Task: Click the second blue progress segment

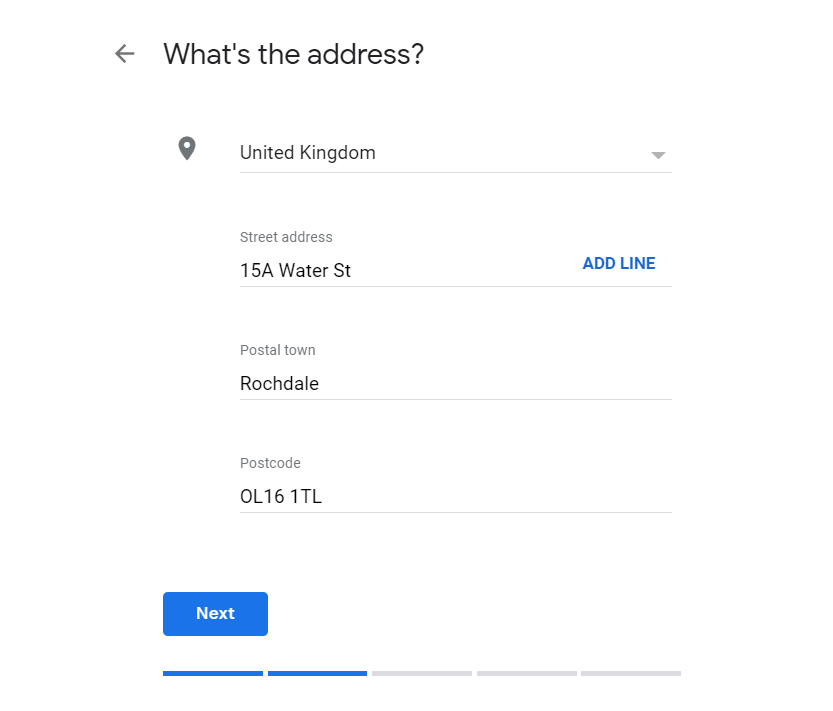Action: (318, 673)
